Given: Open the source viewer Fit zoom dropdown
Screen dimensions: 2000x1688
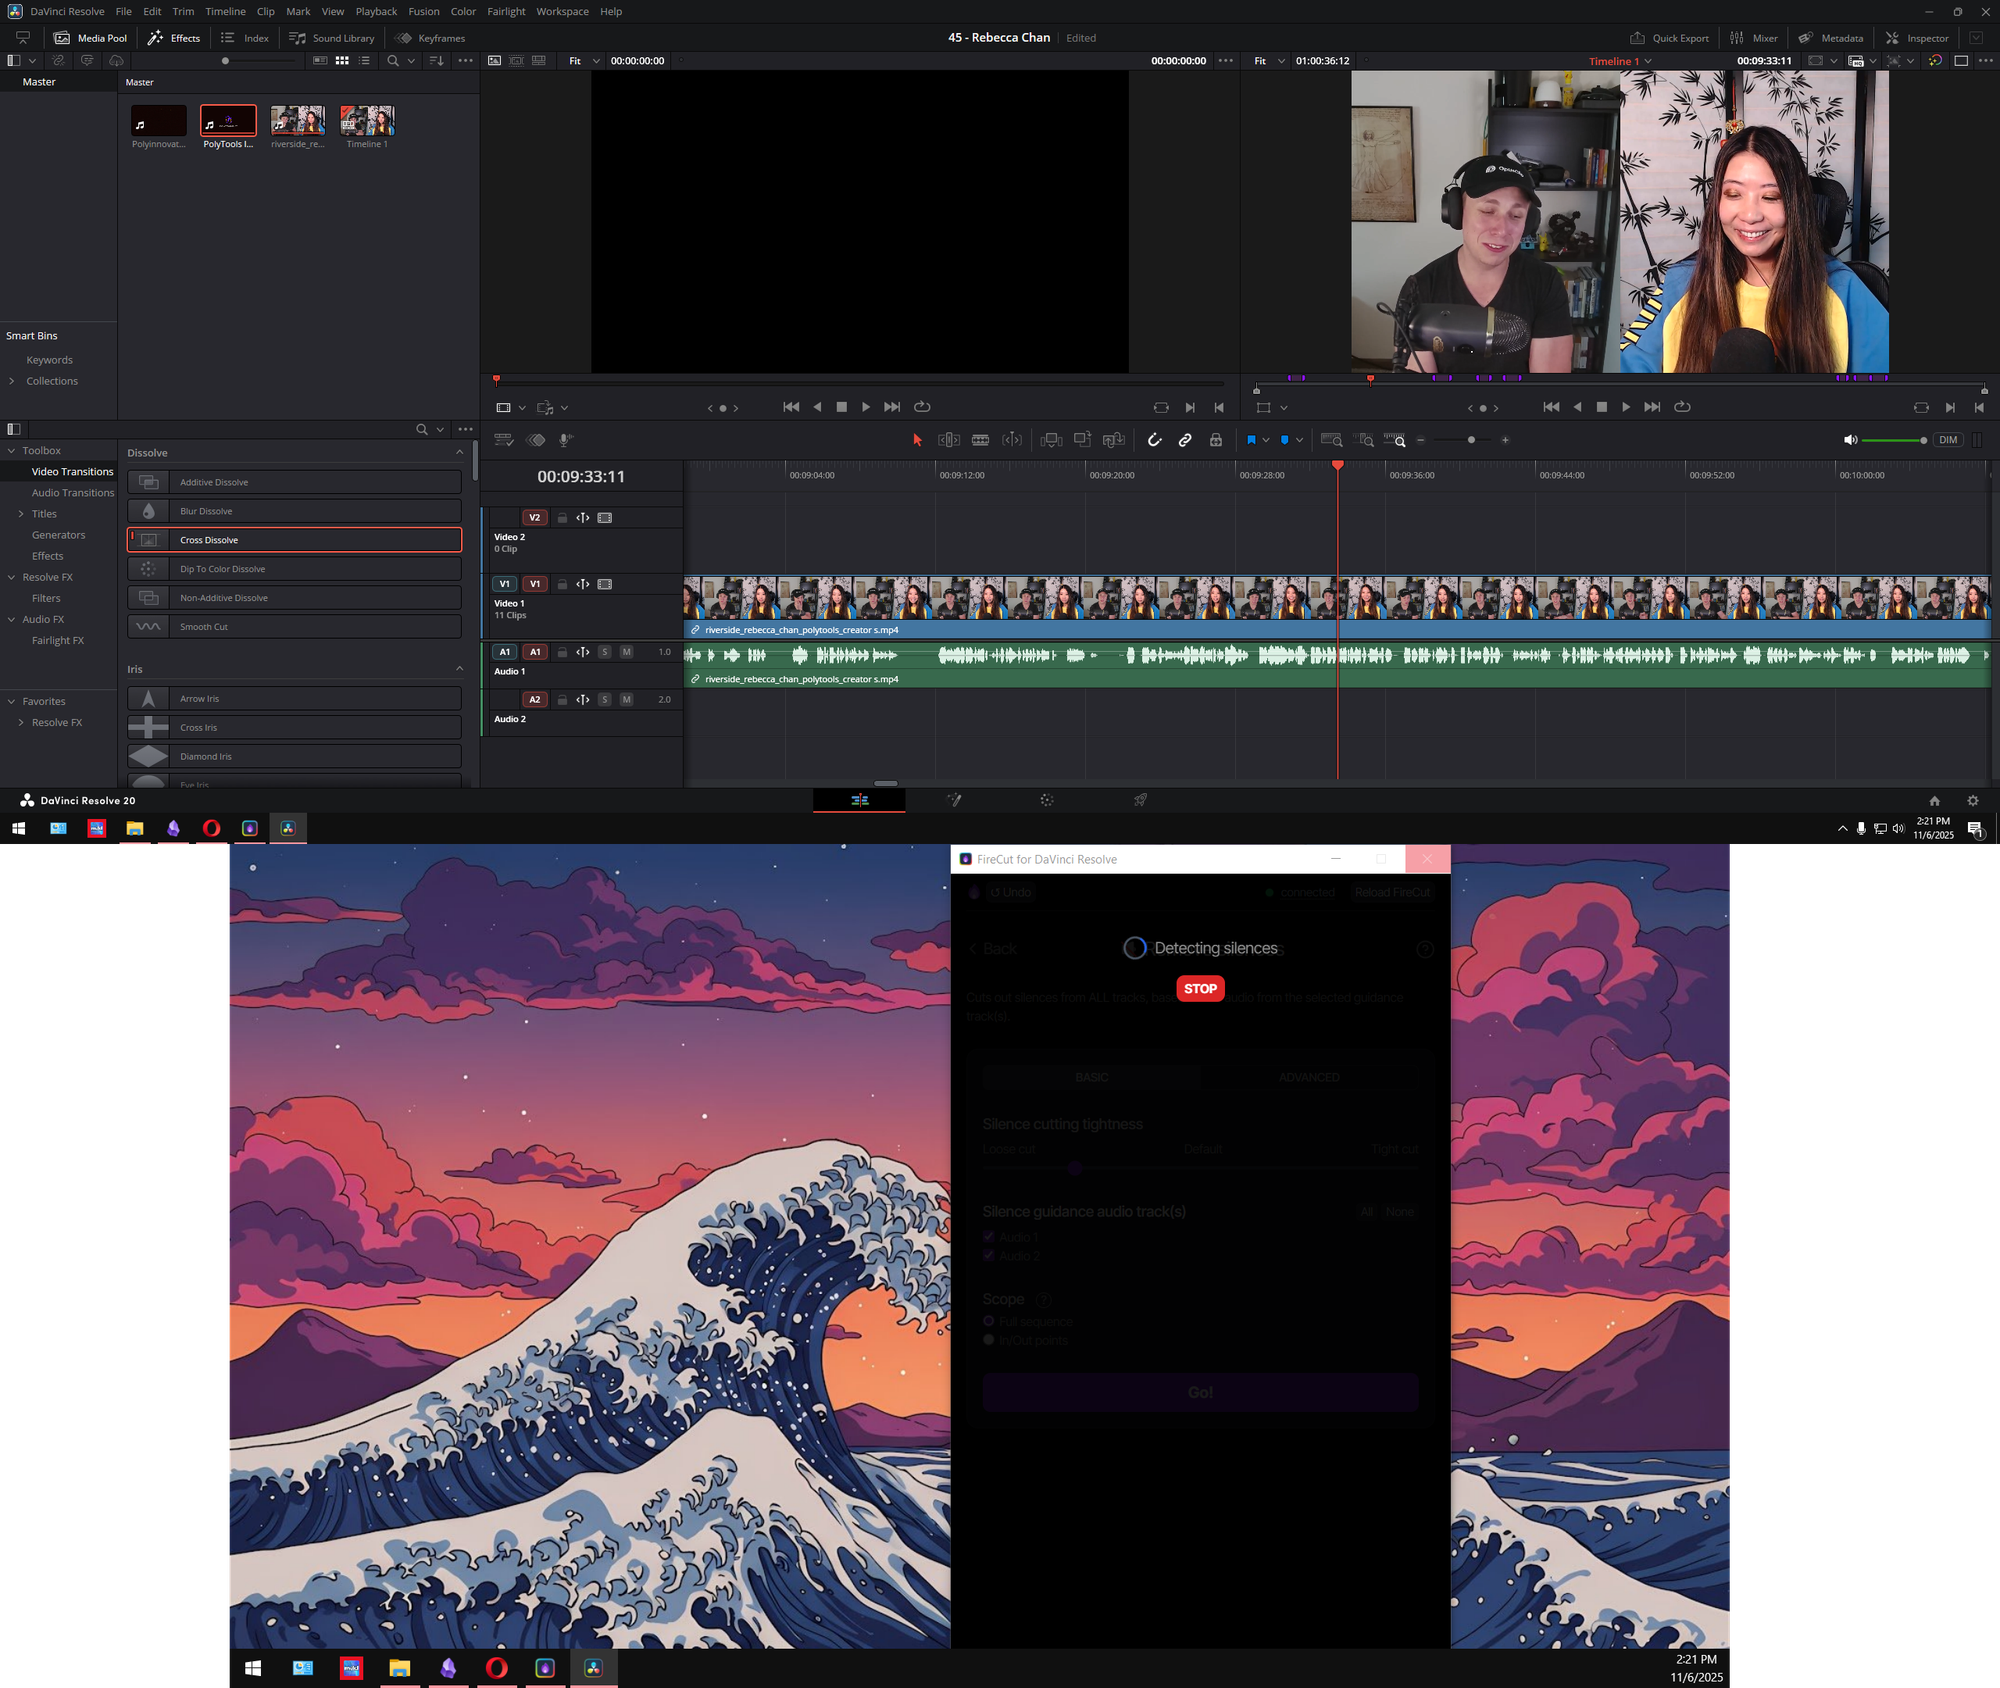Looking at the screenshot, I should pyautogui.click(x=584, y=61).
